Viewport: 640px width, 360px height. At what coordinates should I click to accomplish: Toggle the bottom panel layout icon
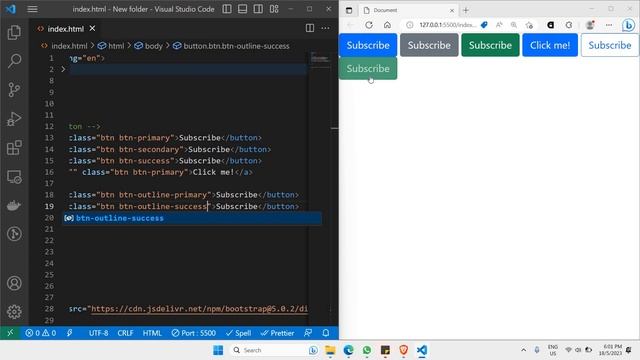point(242,9)
